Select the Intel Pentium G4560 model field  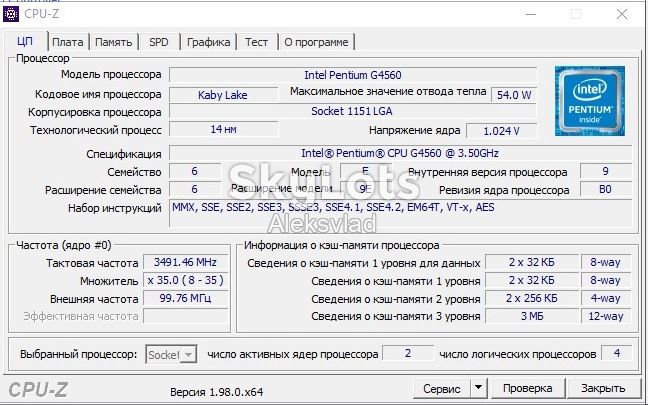click(x=353, y=75)
